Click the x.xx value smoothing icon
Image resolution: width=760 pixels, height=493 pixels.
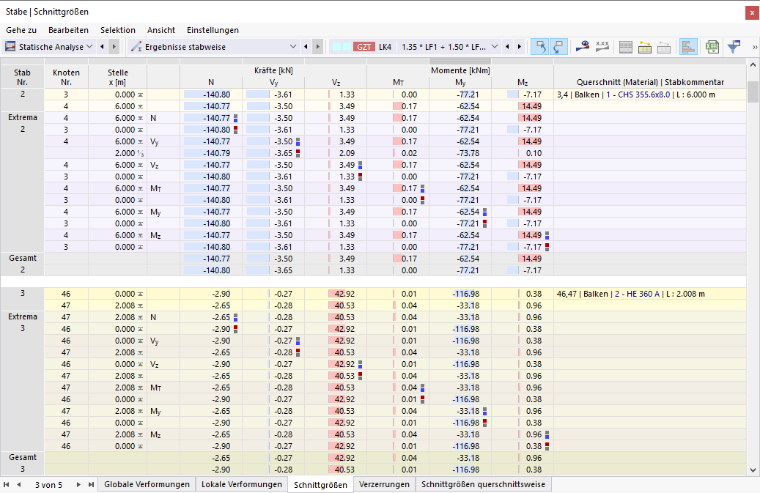tap(602, 47)
